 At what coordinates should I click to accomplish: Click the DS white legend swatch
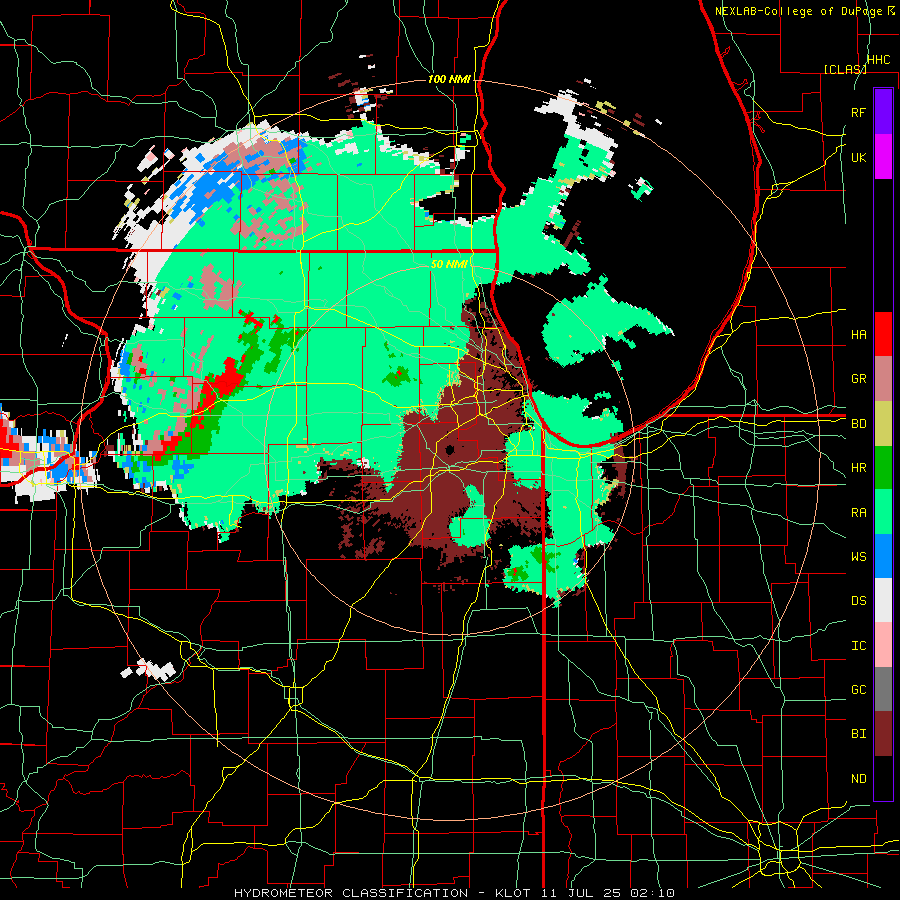(x=883, y=600)
